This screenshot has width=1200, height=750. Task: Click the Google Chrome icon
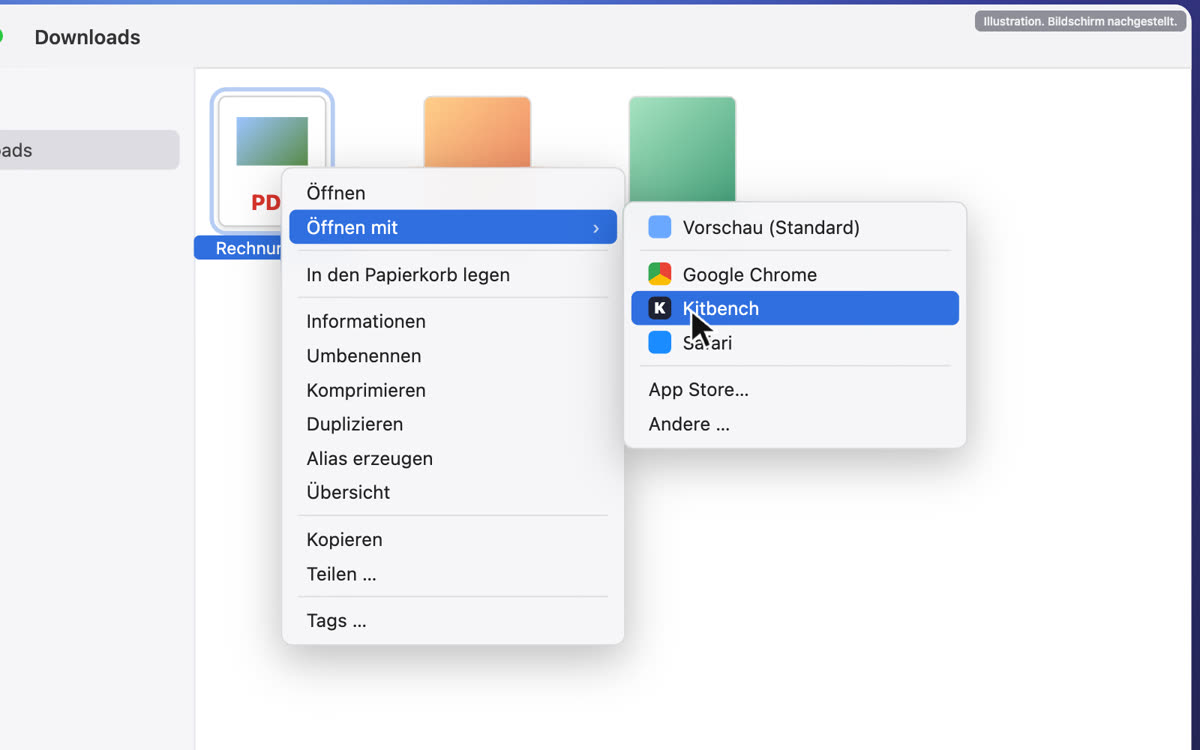coord(660,274)
